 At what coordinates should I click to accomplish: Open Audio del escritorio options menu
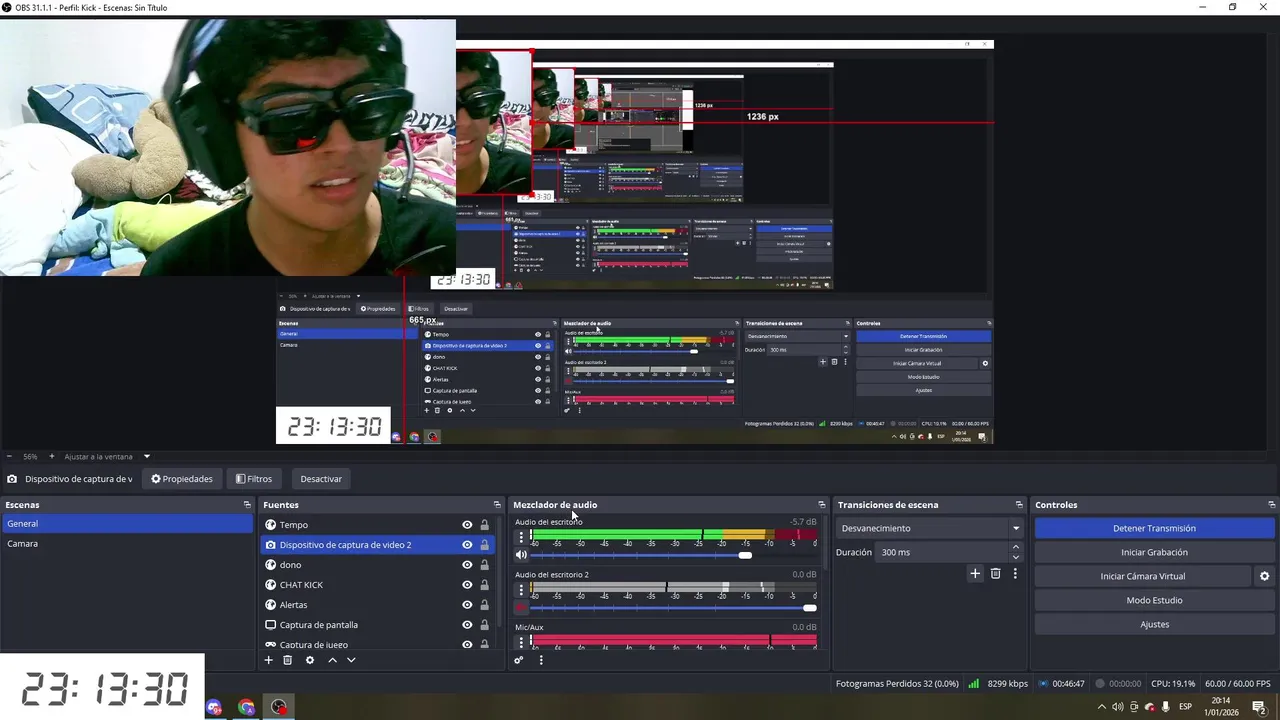pyautogui.click(x=520, y=538)
